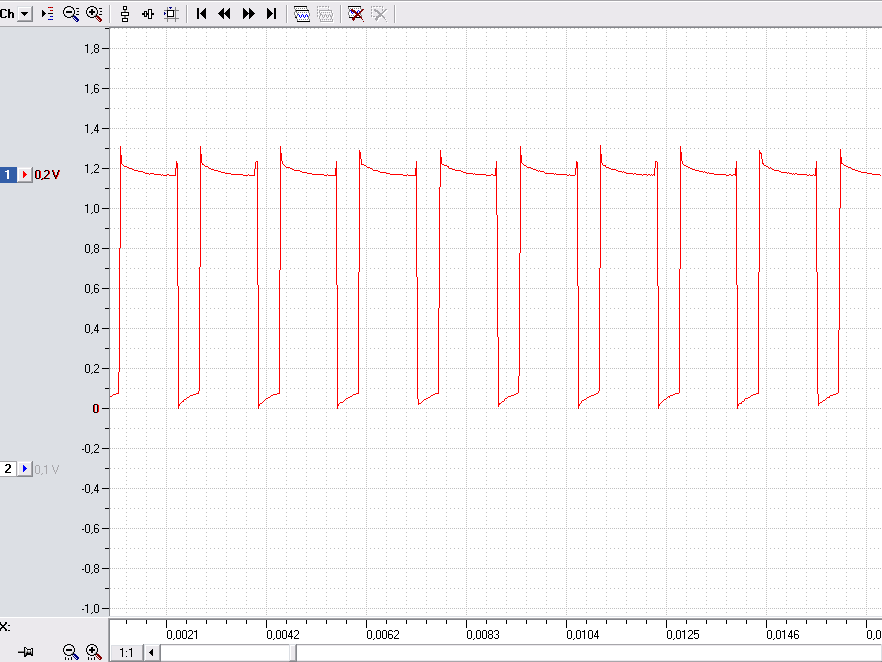Click the Ch label in the toolbar
The height and width of the screenshot is (662, 882).
[7, 14]
